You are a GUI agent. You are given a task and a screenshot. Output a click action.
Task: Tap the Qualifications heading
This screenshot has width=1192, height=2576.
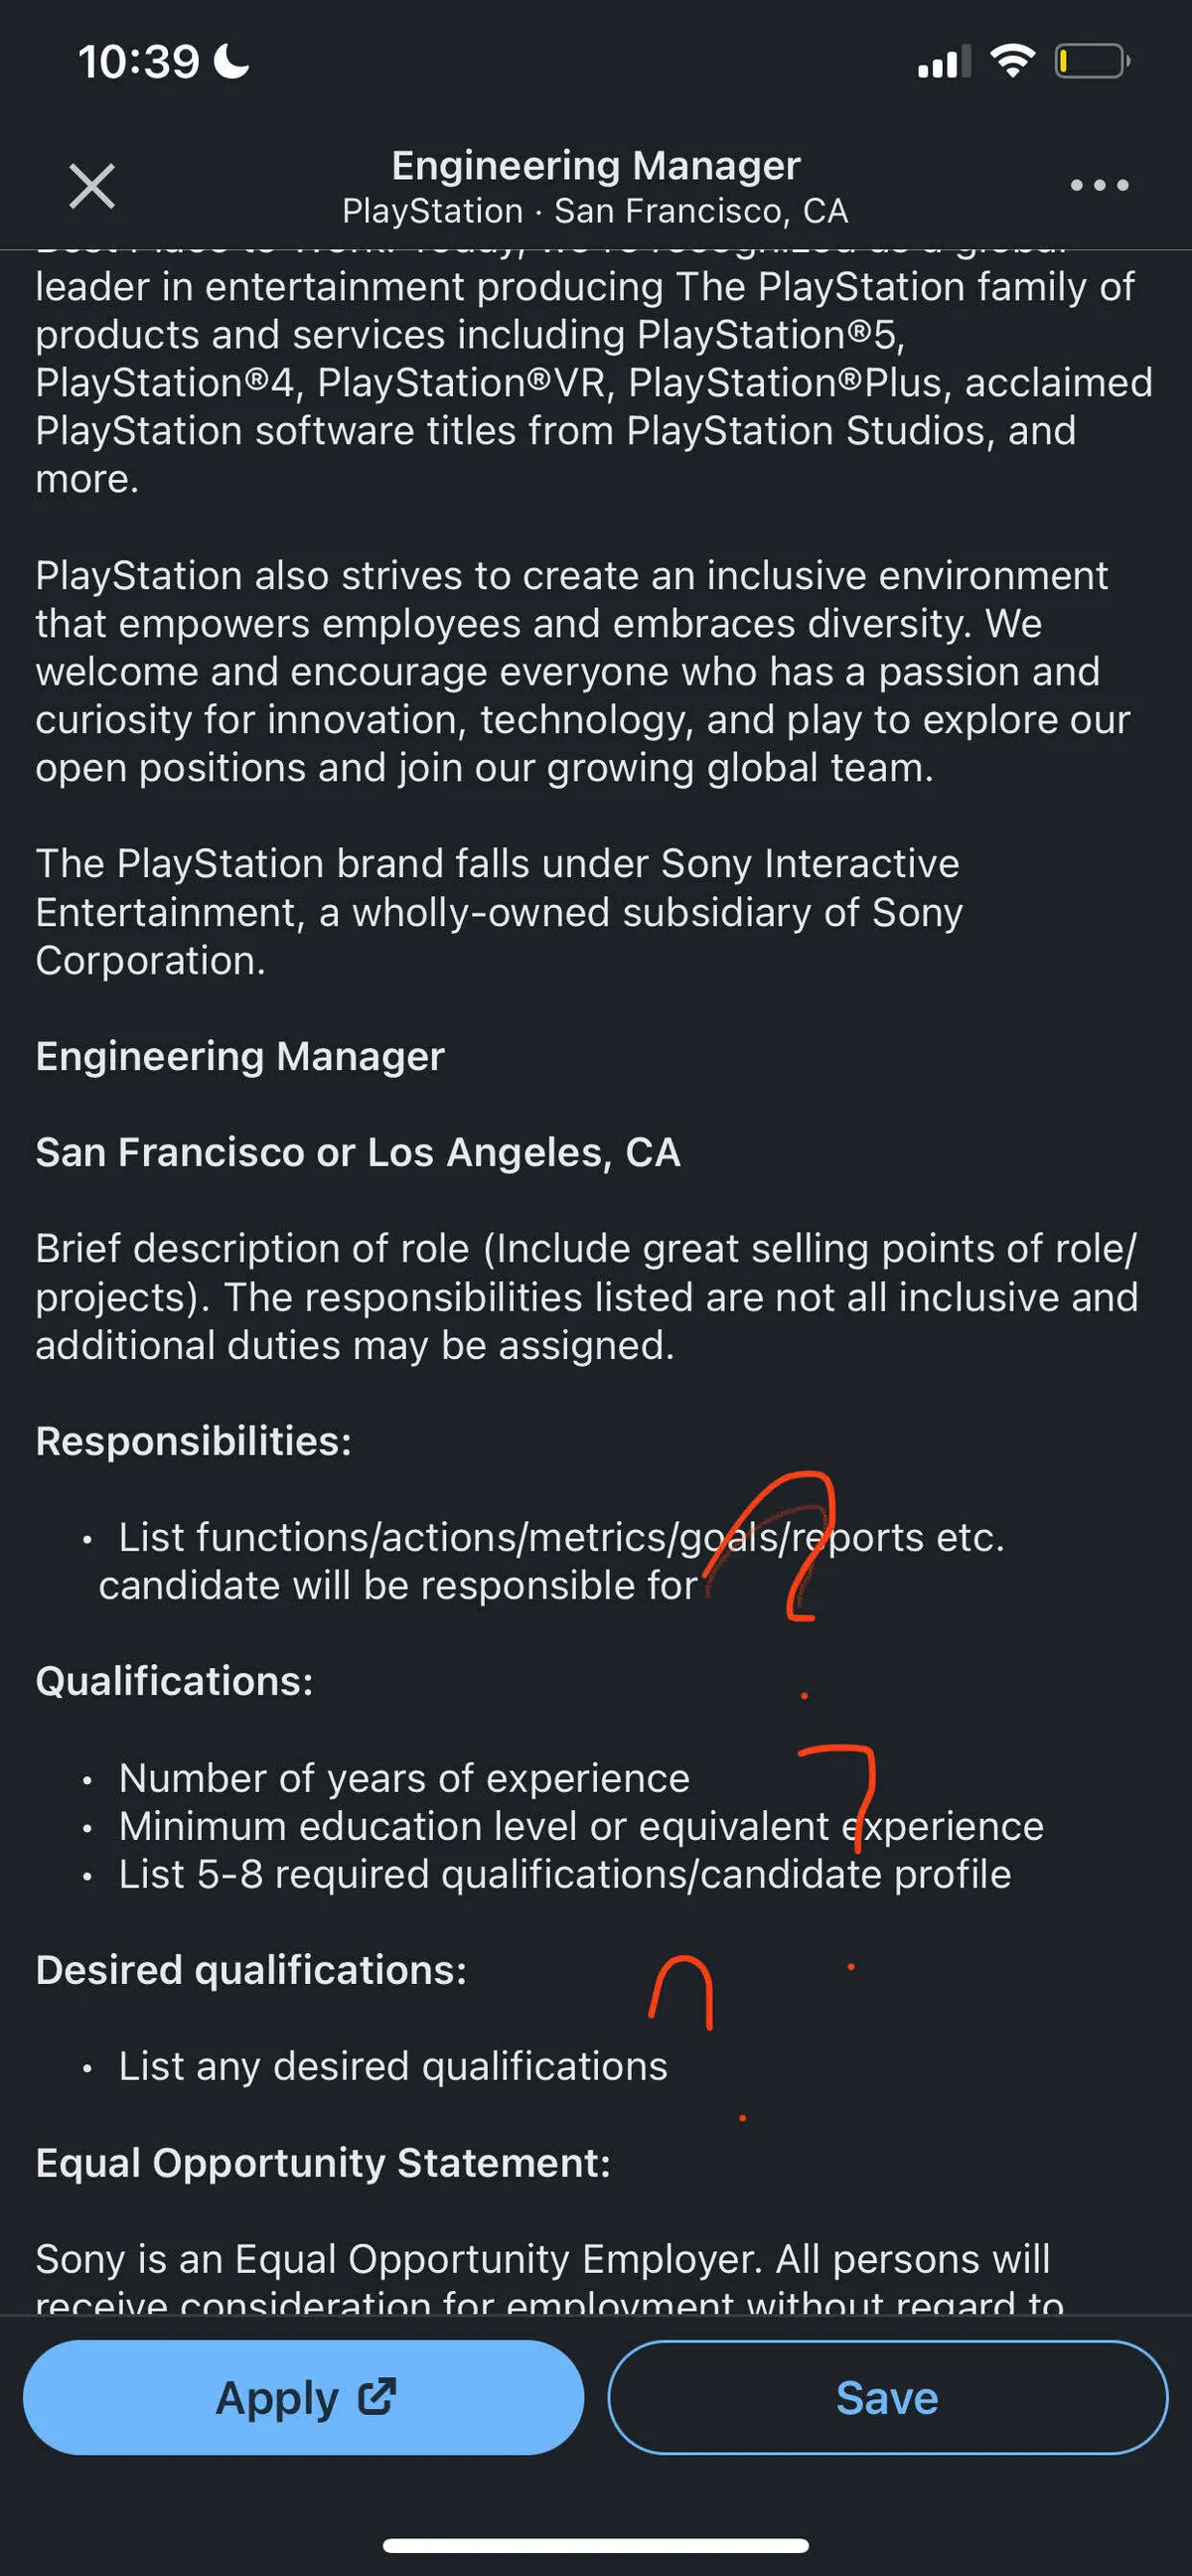point(174,1681)
